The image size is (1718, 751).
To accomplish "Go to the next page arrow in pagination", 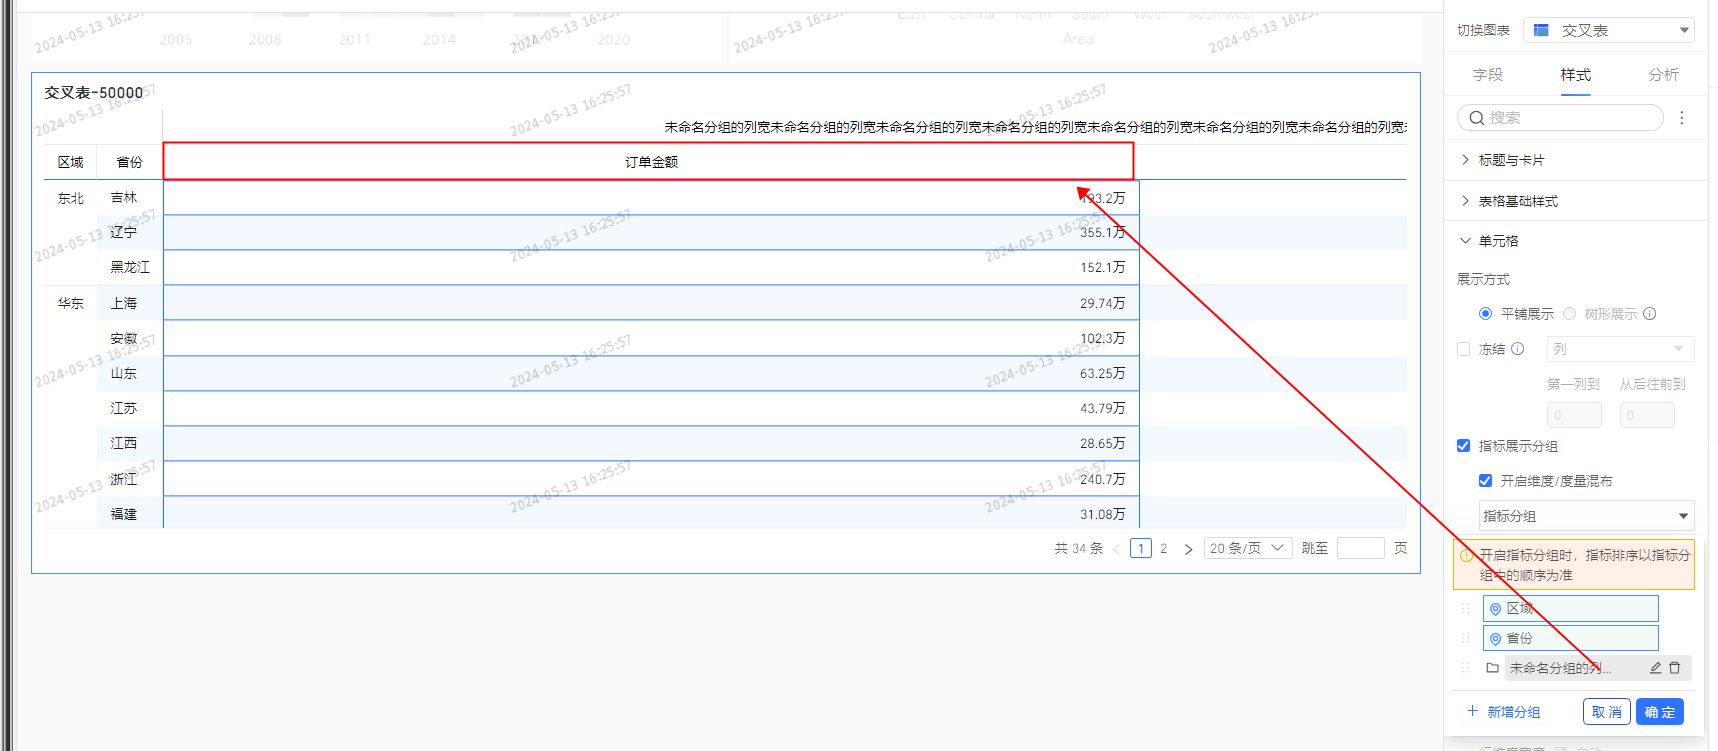I will coord(1188,549).
